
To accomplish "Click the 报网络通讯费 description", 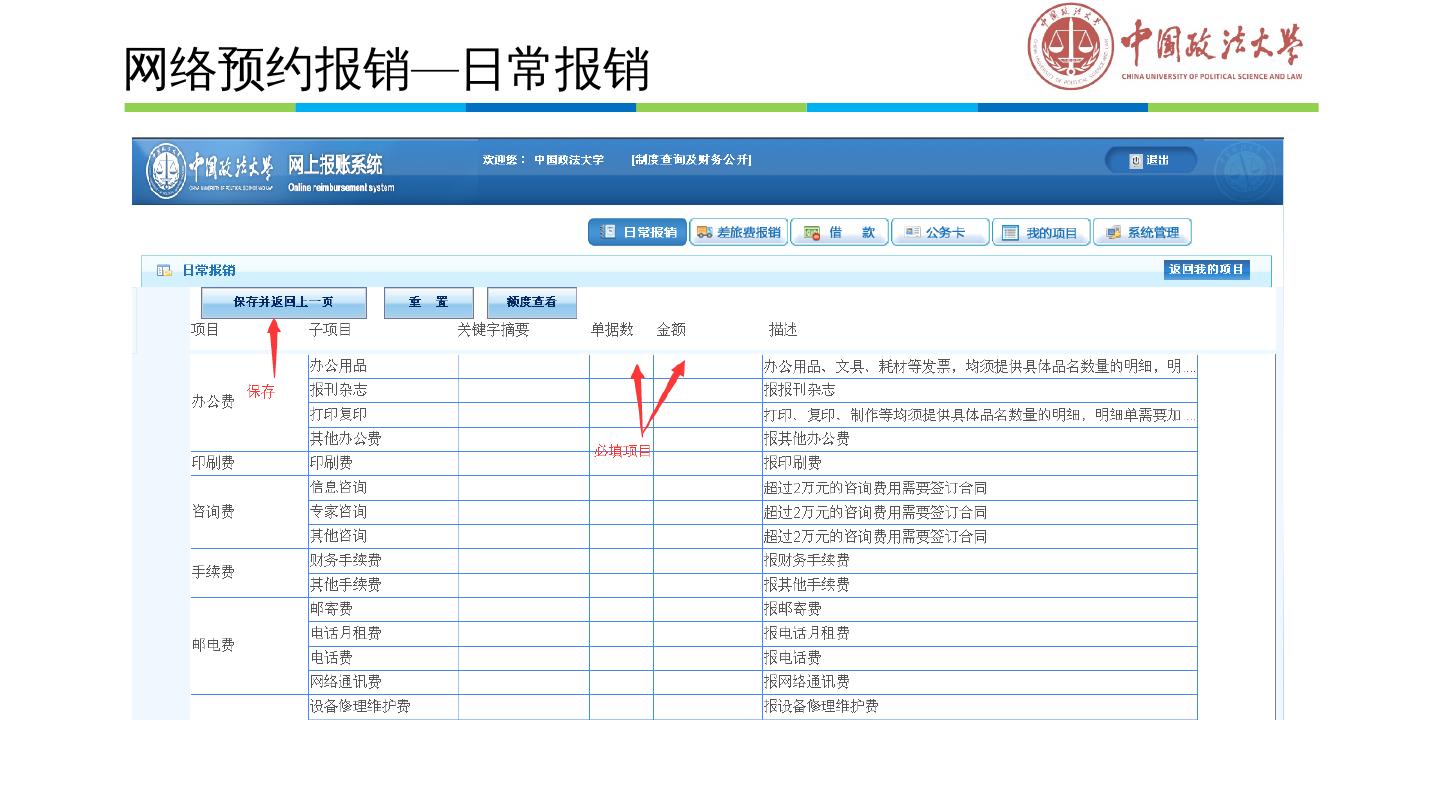I will [807, 682].
